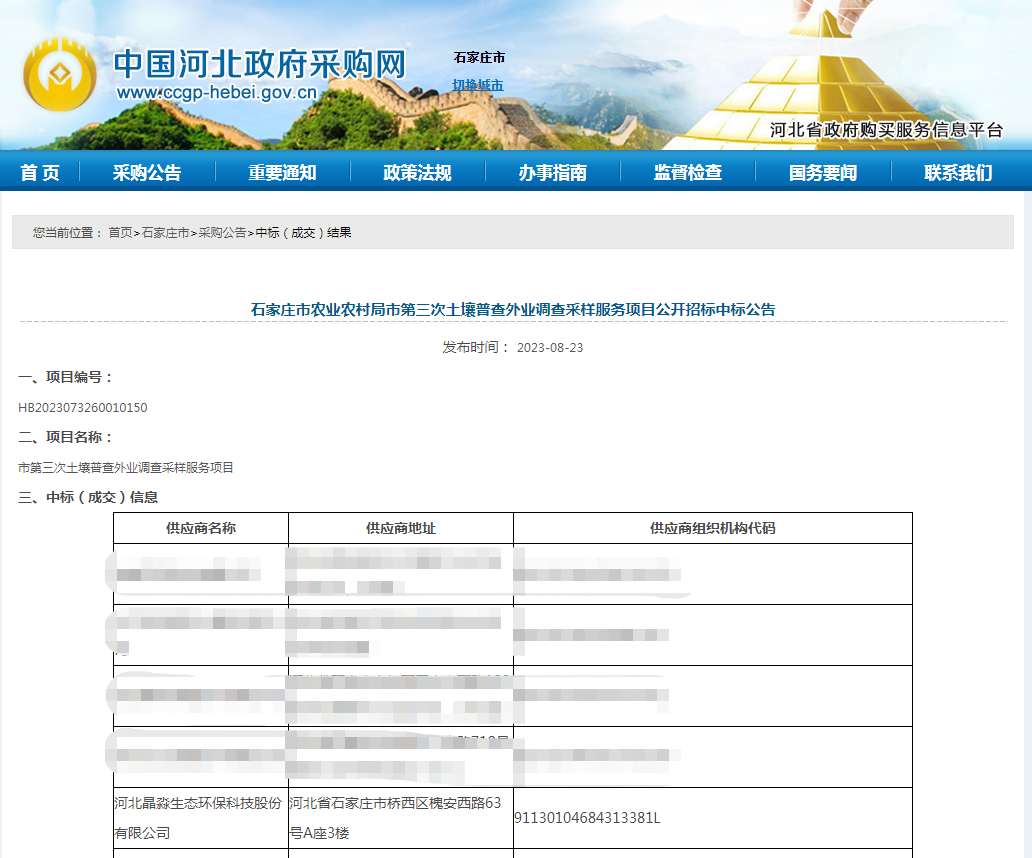Screen dimensions: 1032x858
Task: Click the 供应商地址 column header
Action: pyautogui.click(x=401, y=528)
